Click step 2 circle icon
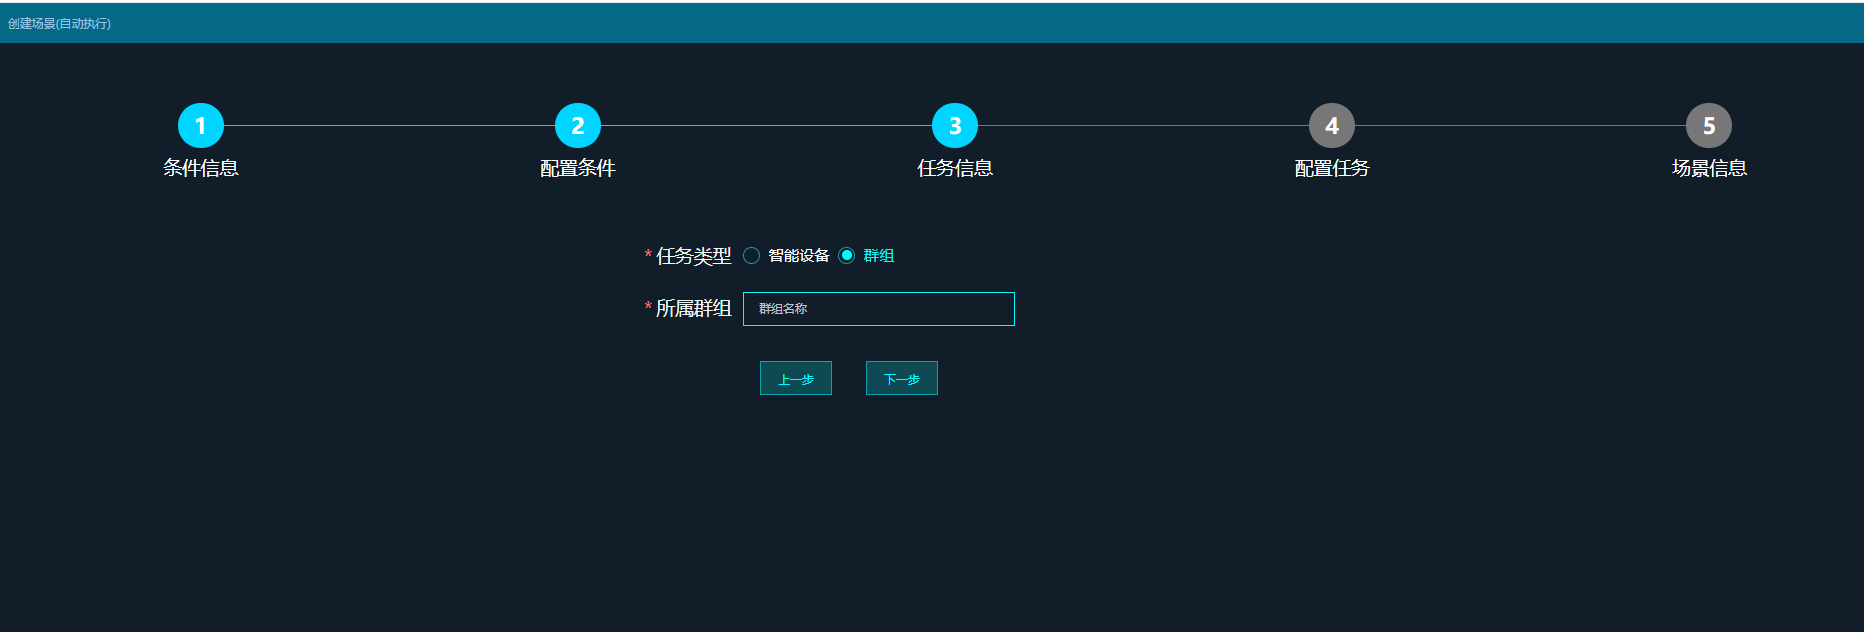This screenshot has height=632, width=1864. [x=577, y=126]
